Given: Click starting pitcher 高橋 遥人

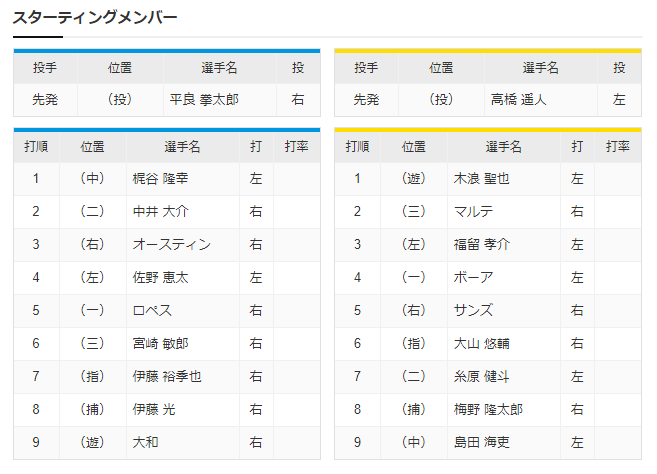Looking at the screenshot, I should (x=518, y=100).
